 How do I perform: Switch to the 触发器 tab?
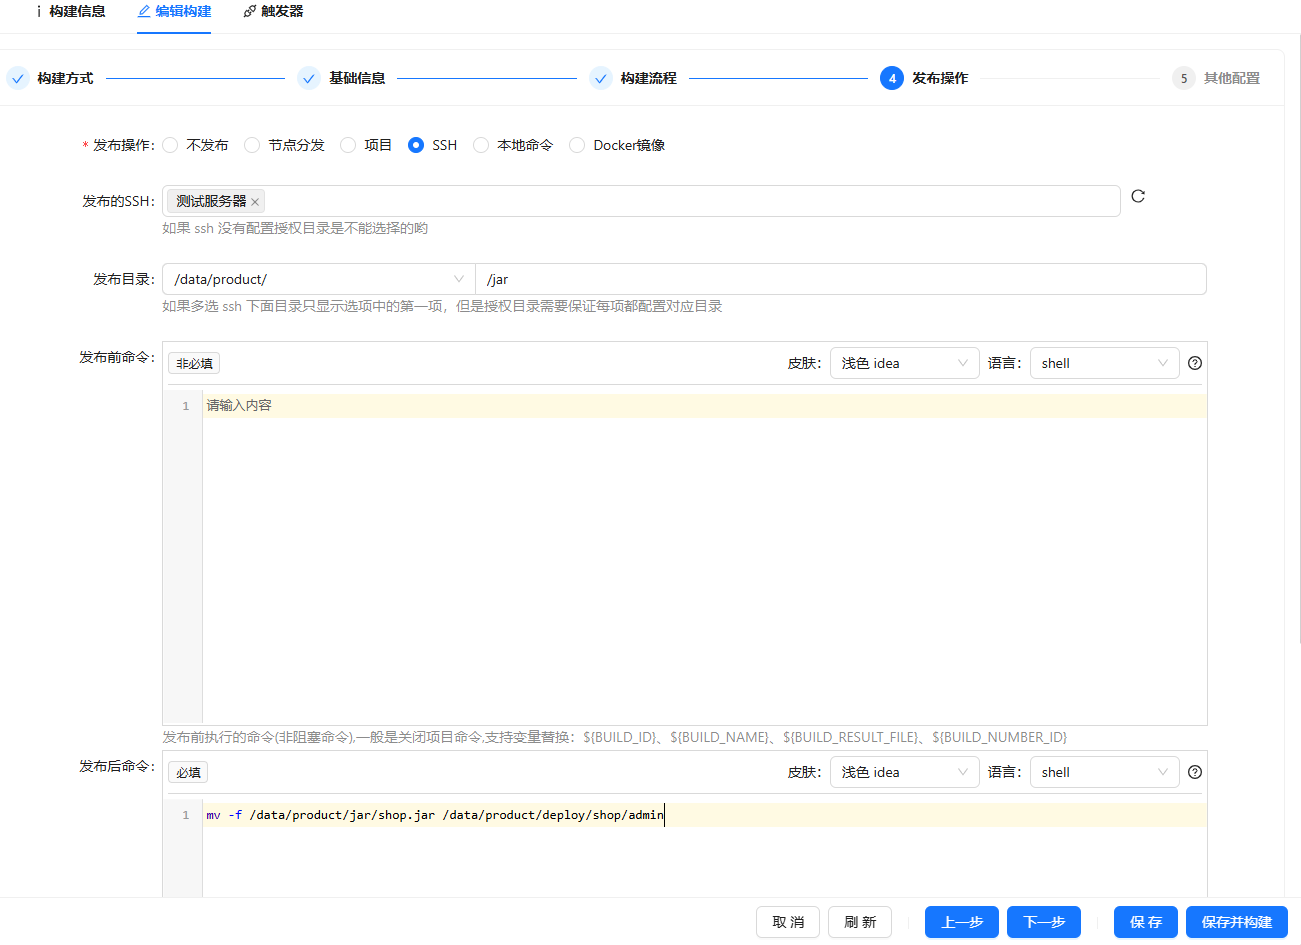pyautogui.click(x=272, y=13)
